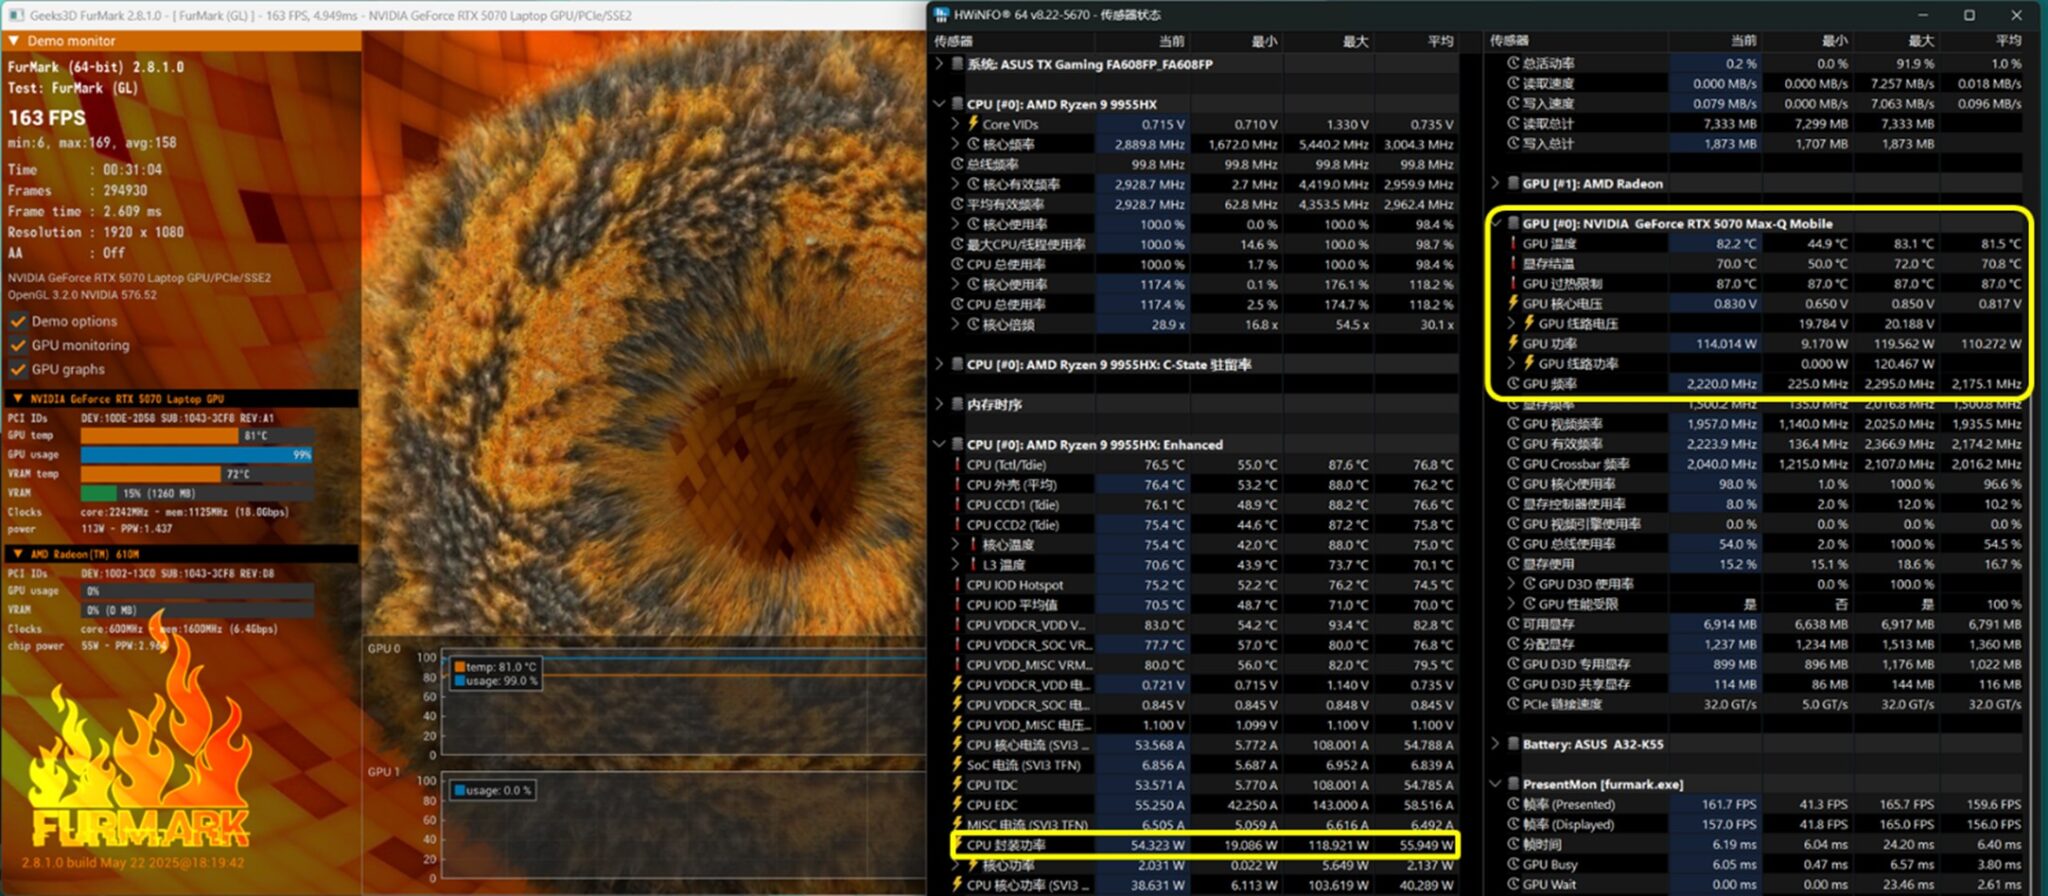Expand the Core VIDs row
Image resolution: width=2048 pixels, height=896 pixels.
click(956, 124)
